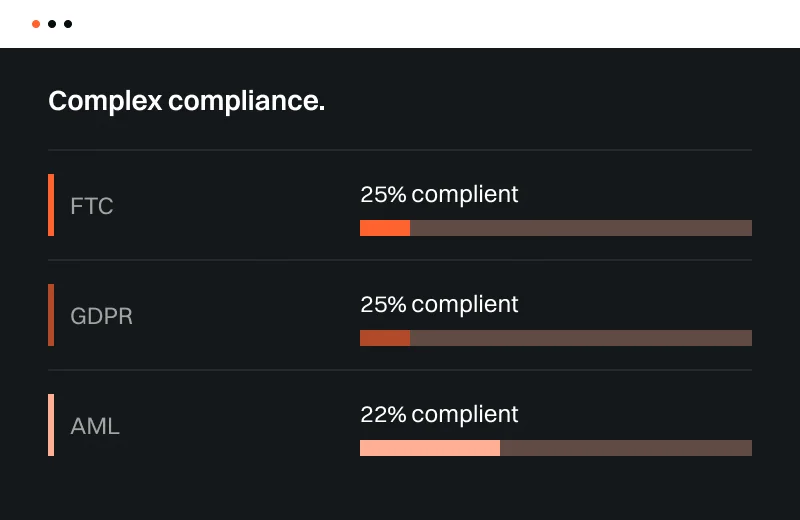Click the GDPR progress bar filled portion
This screenshot has width=800, height=520.
[385, 338]
